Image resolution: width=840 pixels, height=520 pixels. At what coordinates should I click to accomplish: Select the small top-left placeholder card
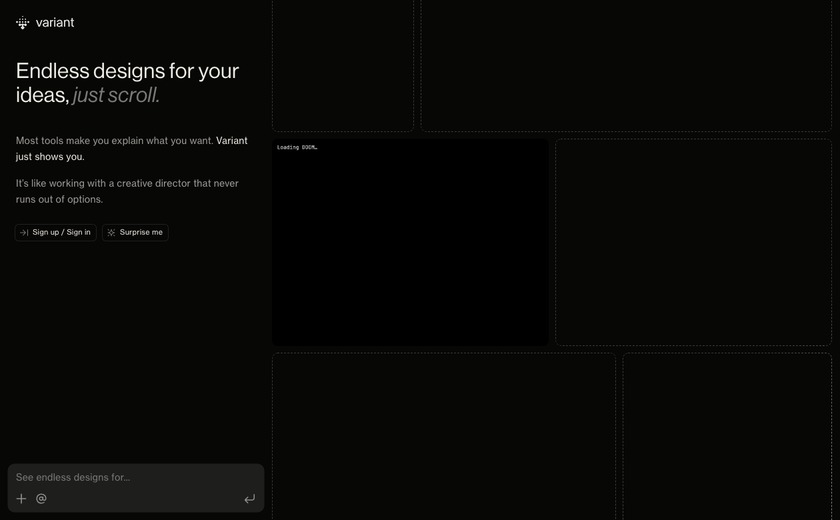[343, 65]
